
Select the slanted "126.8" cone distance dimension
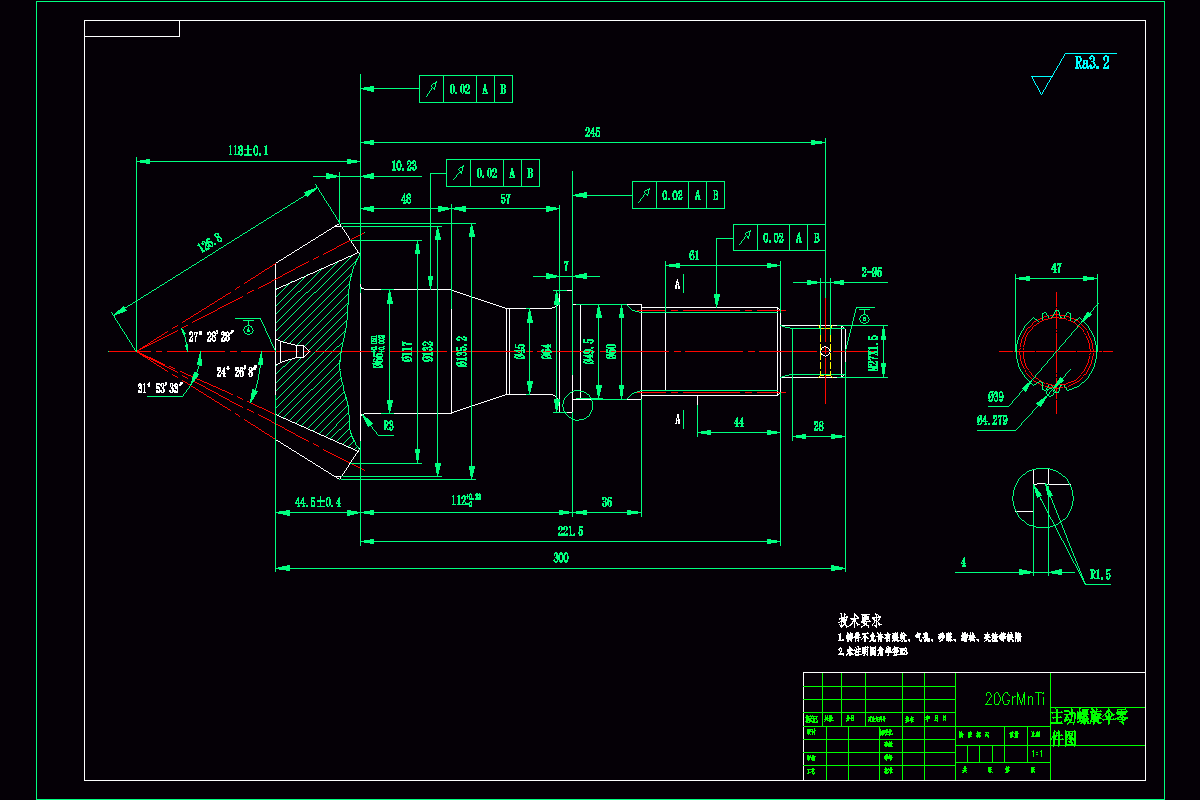coord(210,243)
